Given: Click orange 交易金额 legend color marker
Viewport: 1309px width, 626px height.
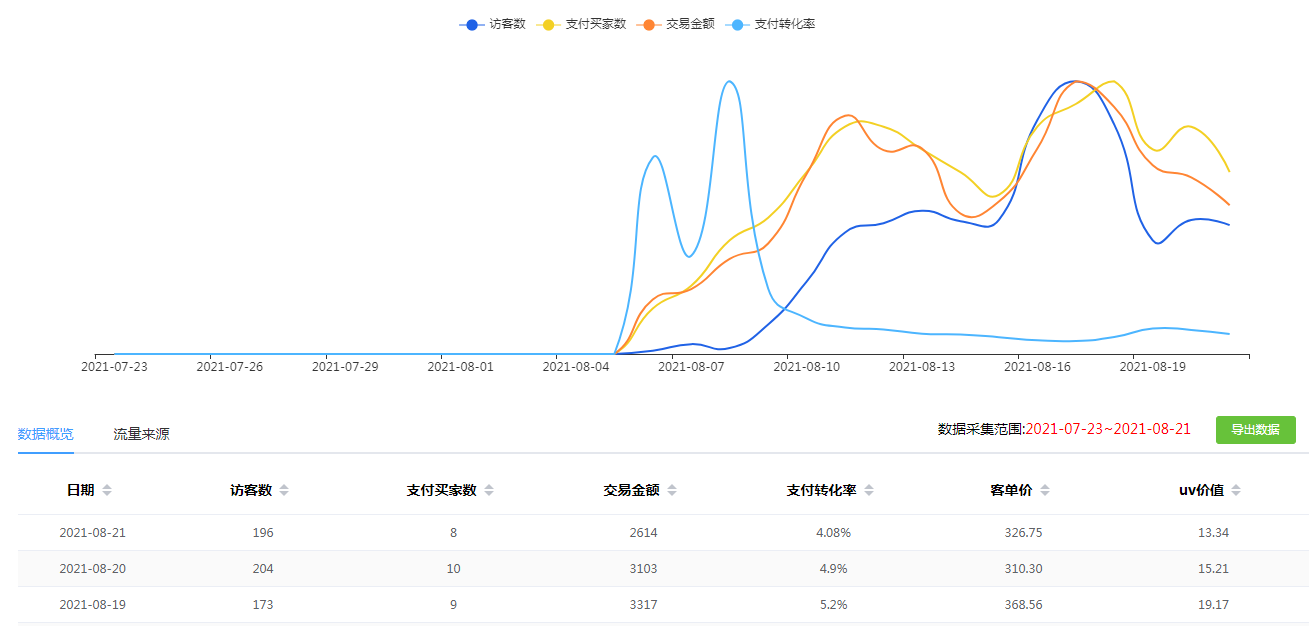Looking at the screenshot, I should (x=651, y=24).
